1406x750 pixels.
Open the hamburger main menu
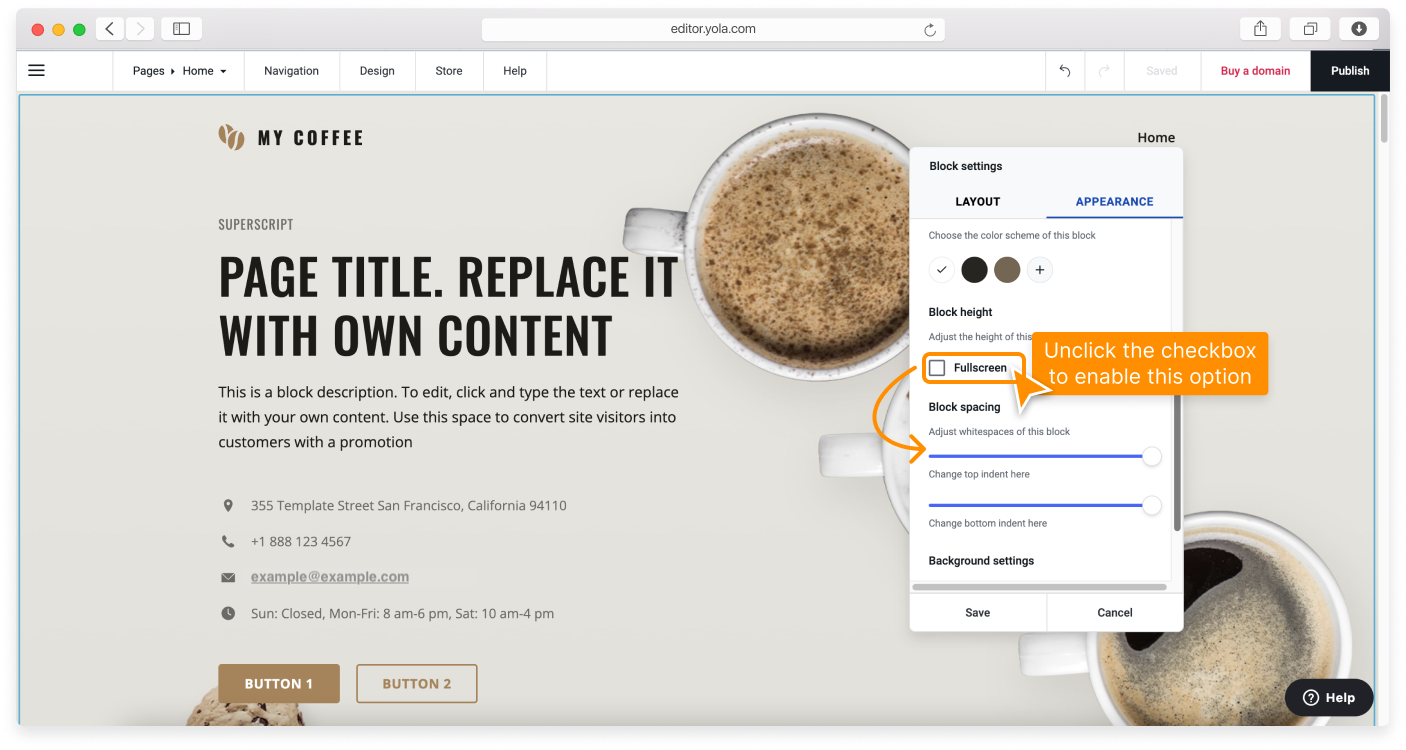tap(37, 71)
